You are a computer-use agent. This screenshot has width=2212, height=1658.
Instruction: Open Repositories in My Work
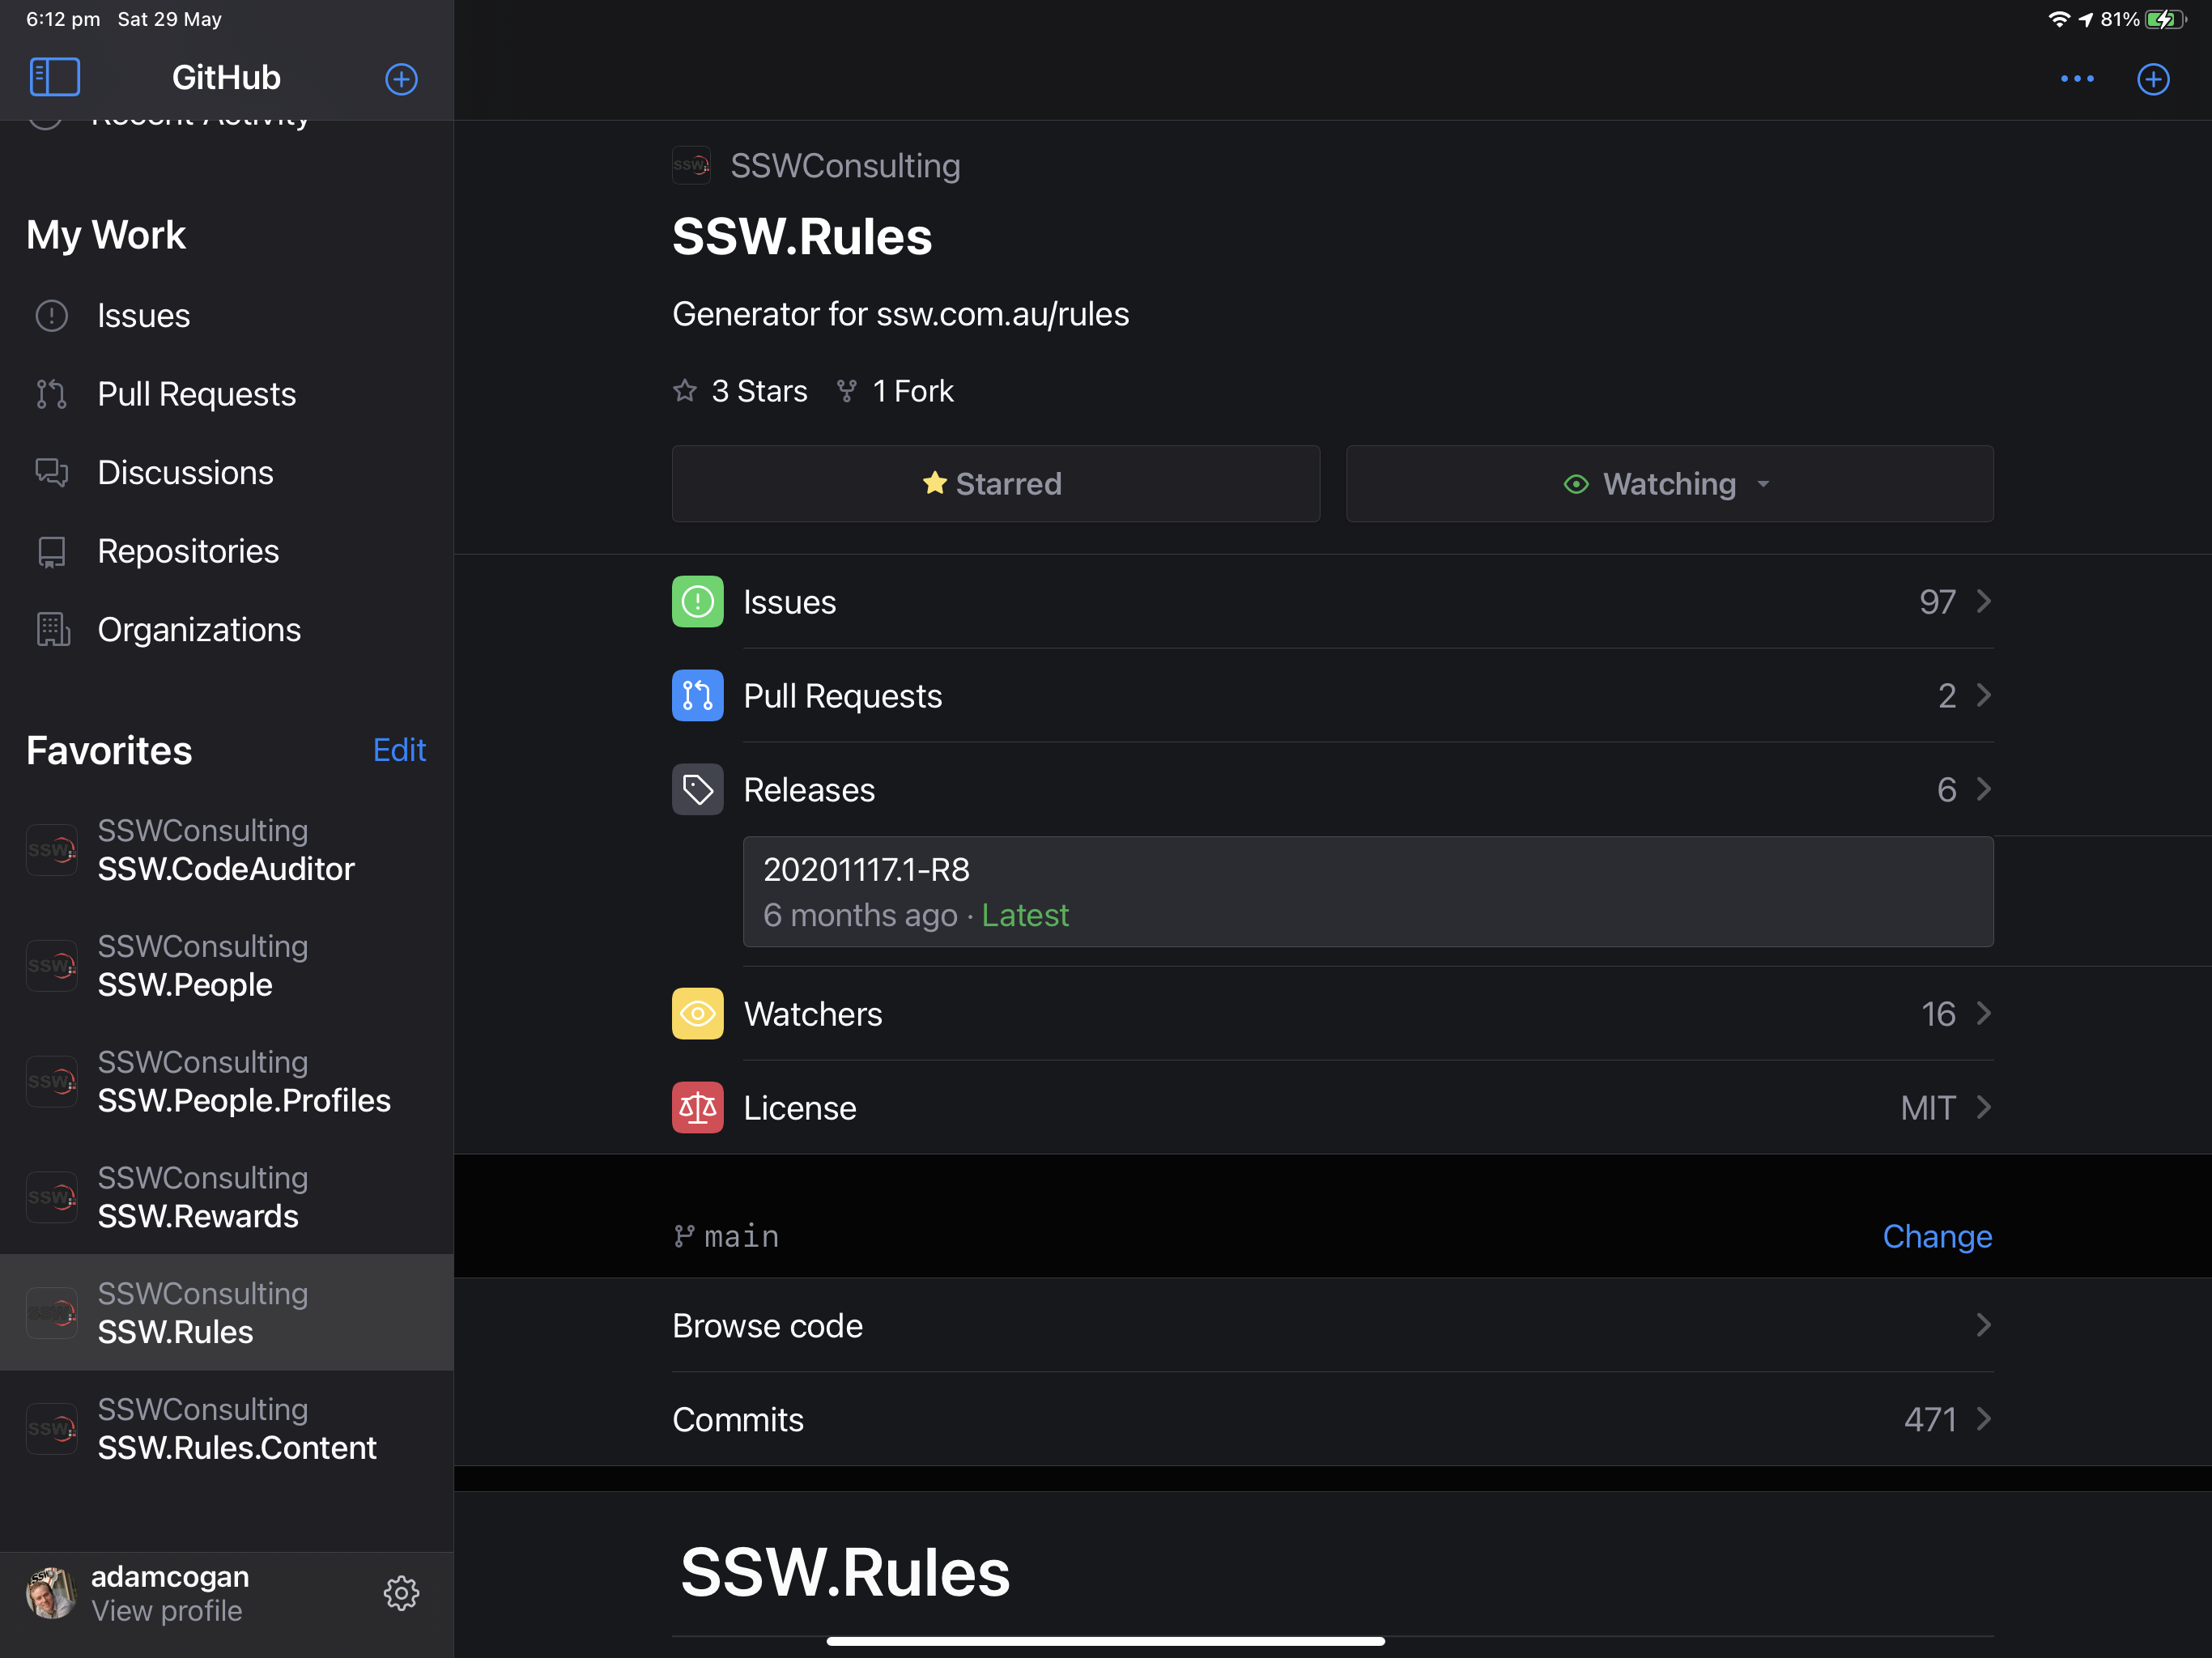227,551
